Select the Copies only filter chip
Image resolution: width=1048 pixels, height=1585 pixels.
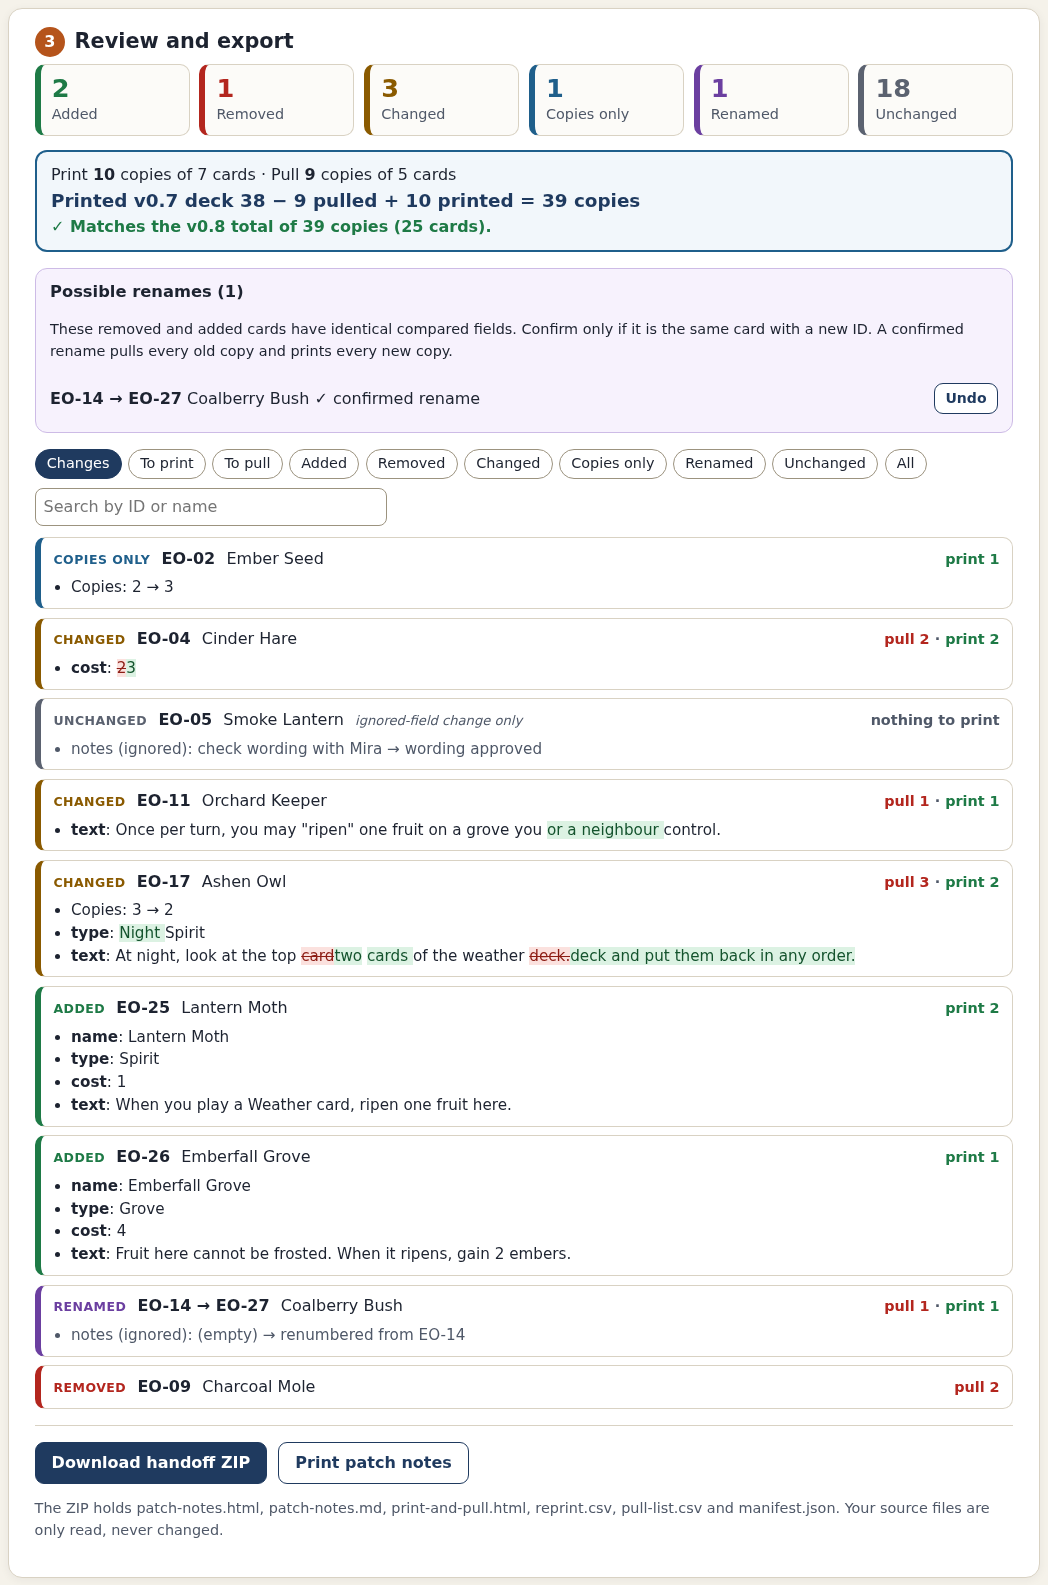613,464
